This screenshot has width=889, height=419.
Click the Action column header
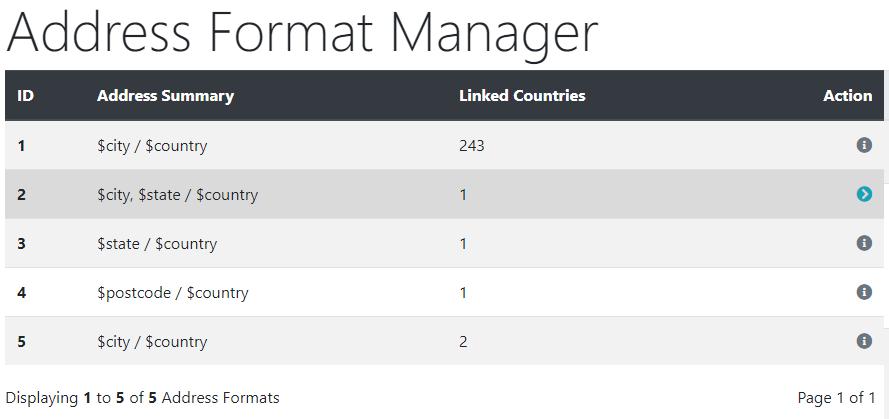pos(848,96)
